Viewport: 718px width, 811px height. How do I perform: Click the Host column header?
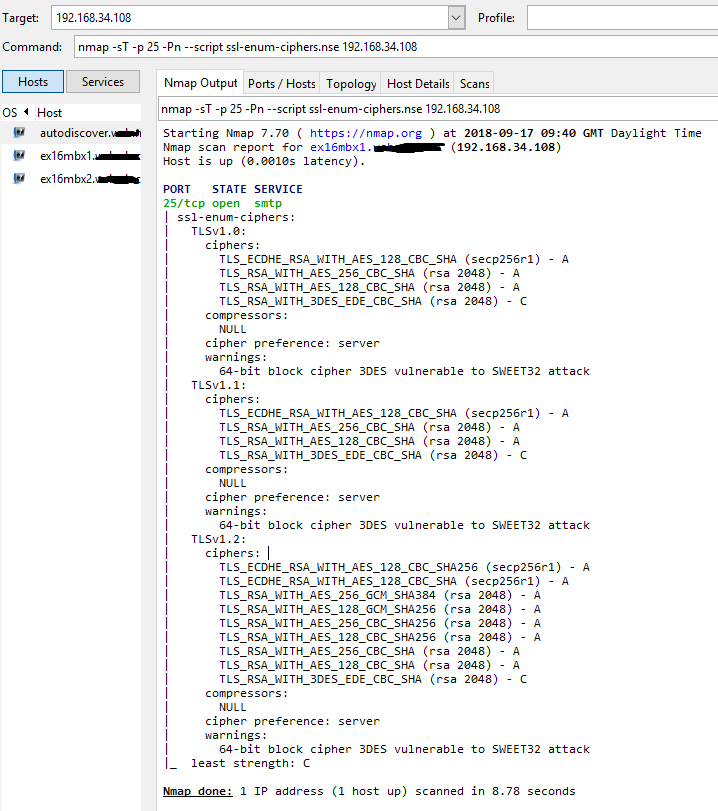click(x=50, y=113)
